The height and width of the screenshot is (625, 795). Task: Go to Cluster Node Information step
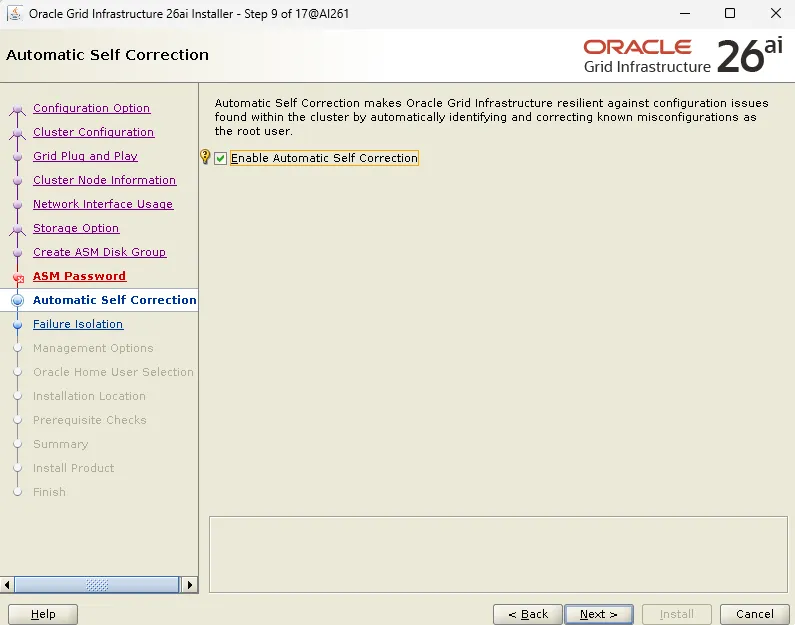pyautogui.click(x=104, y=180)
